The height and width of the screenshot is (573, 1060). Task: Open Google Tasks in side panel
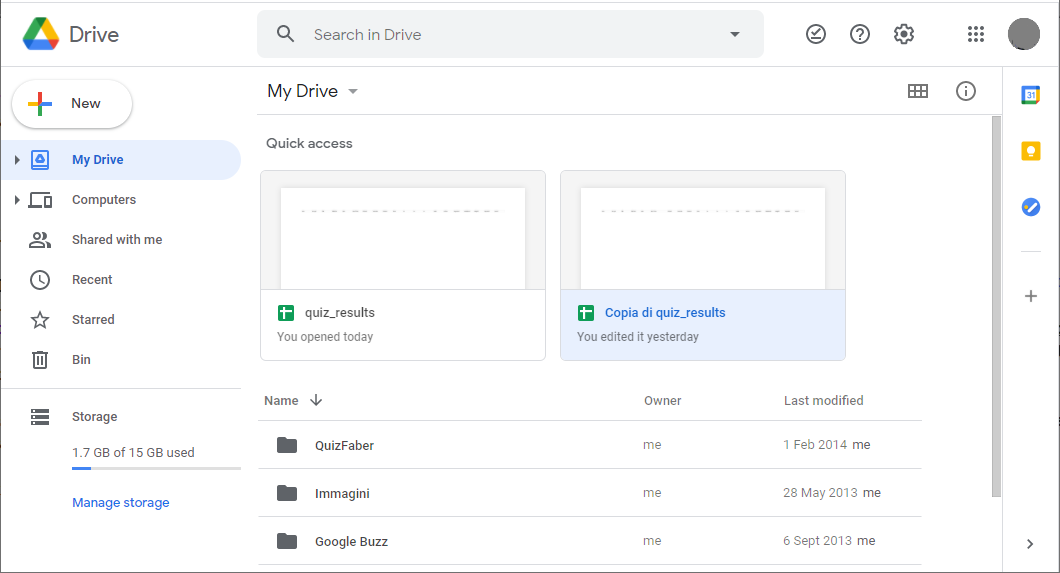tap(1030, 207)
